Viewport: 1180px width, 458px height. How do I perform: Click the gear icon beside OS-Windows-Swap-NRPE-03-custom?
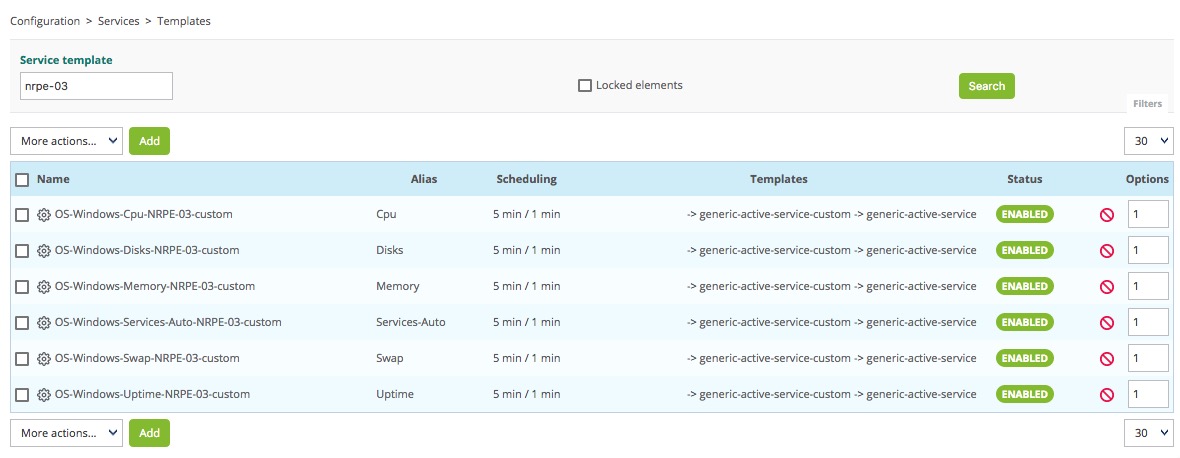[44, 358]
